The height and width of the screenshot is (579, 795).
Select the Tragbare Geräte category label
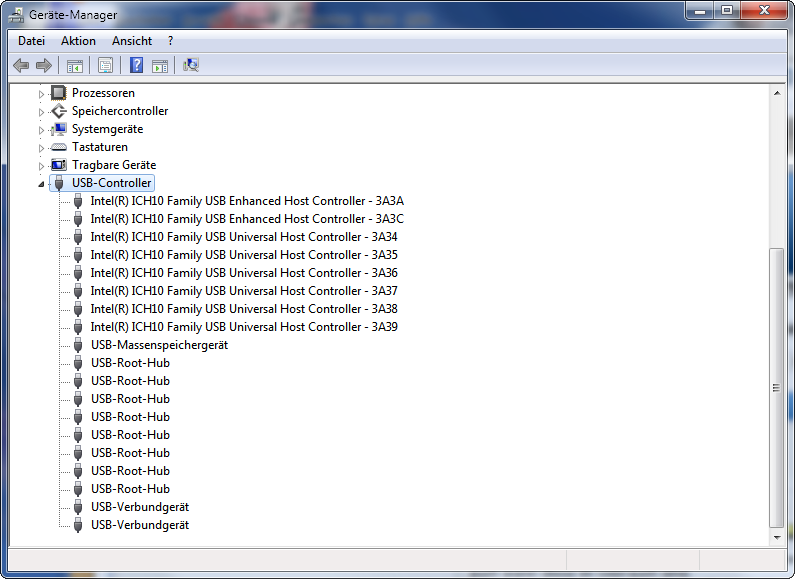pos(114,165)
